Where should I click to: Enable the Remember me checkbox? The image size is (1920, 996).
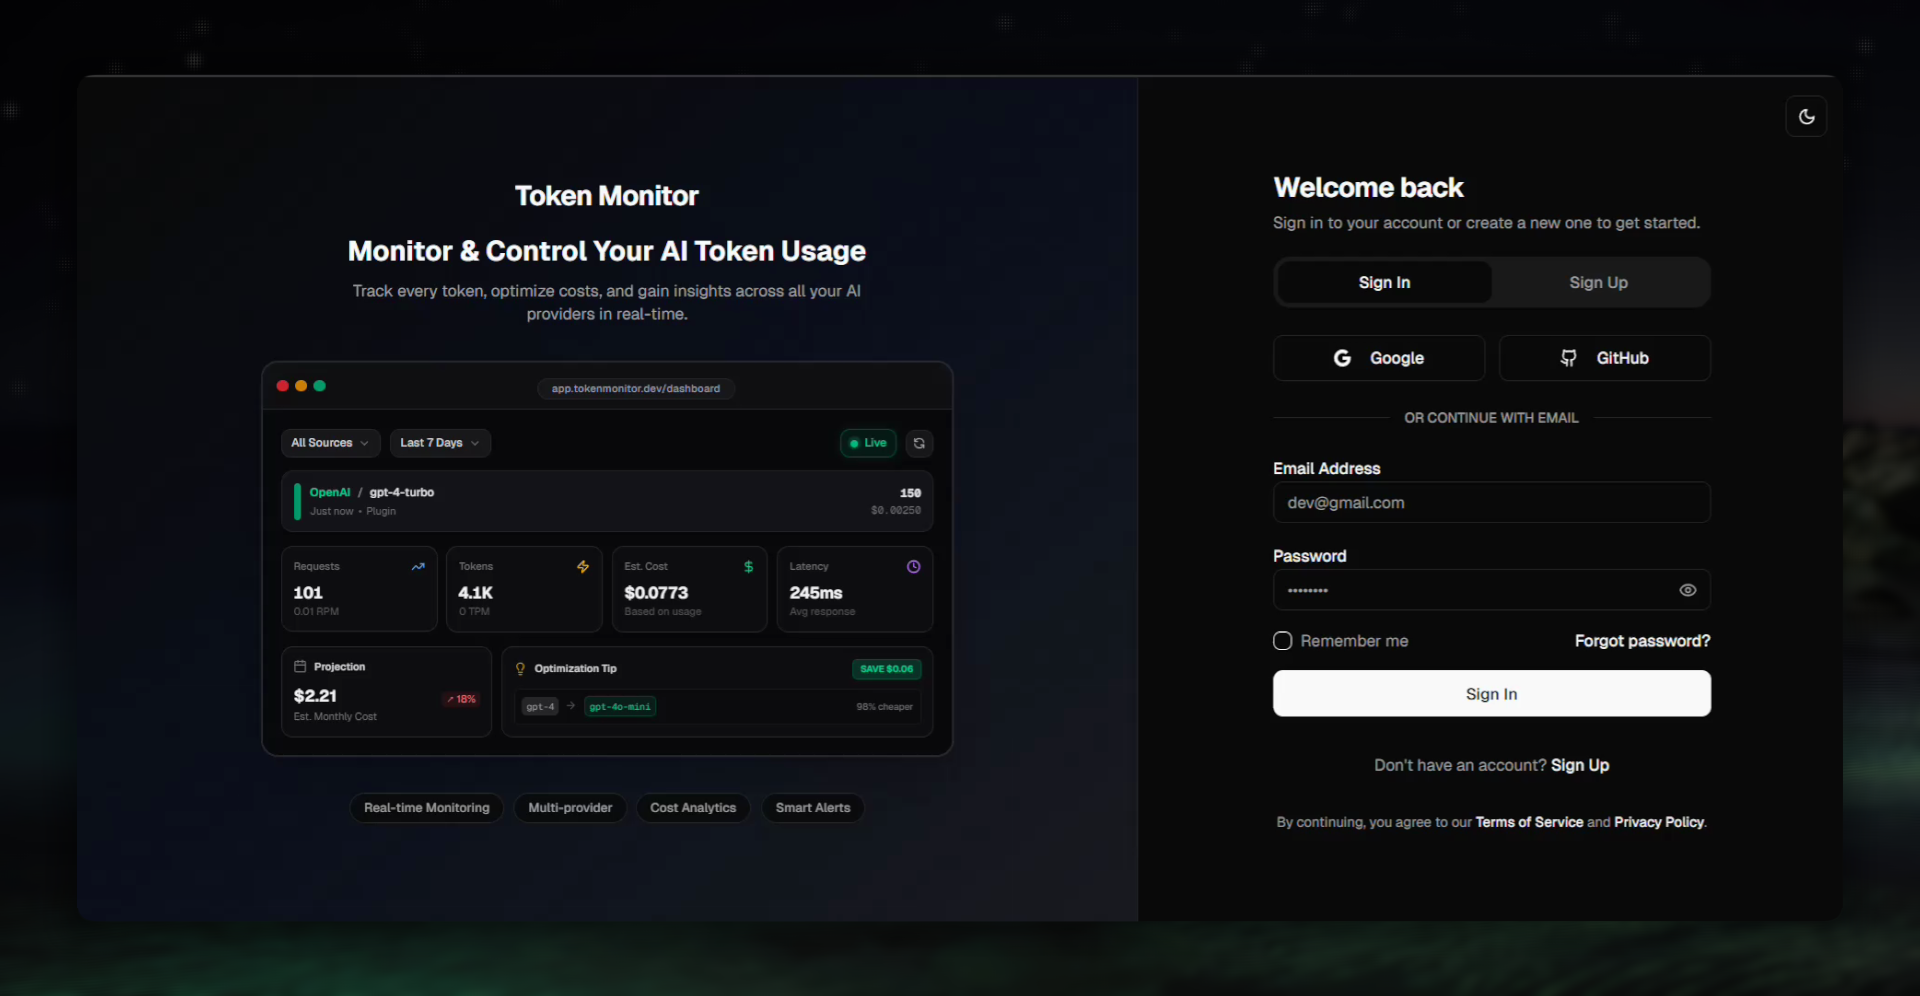click(x=1283, y=641)
